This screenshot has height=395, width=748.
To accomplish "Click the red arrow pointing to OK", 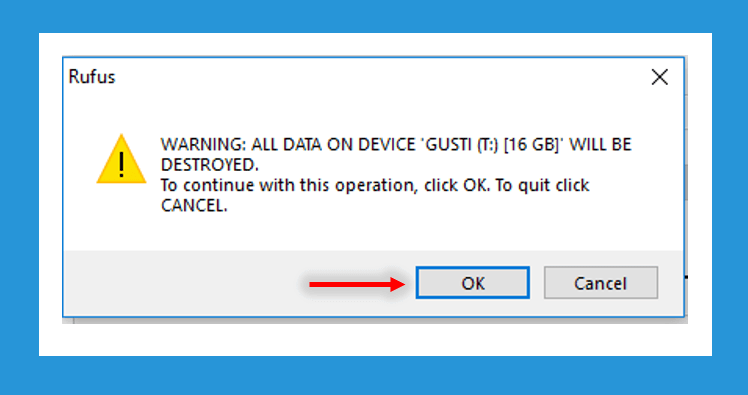I will tap(357, 284).
